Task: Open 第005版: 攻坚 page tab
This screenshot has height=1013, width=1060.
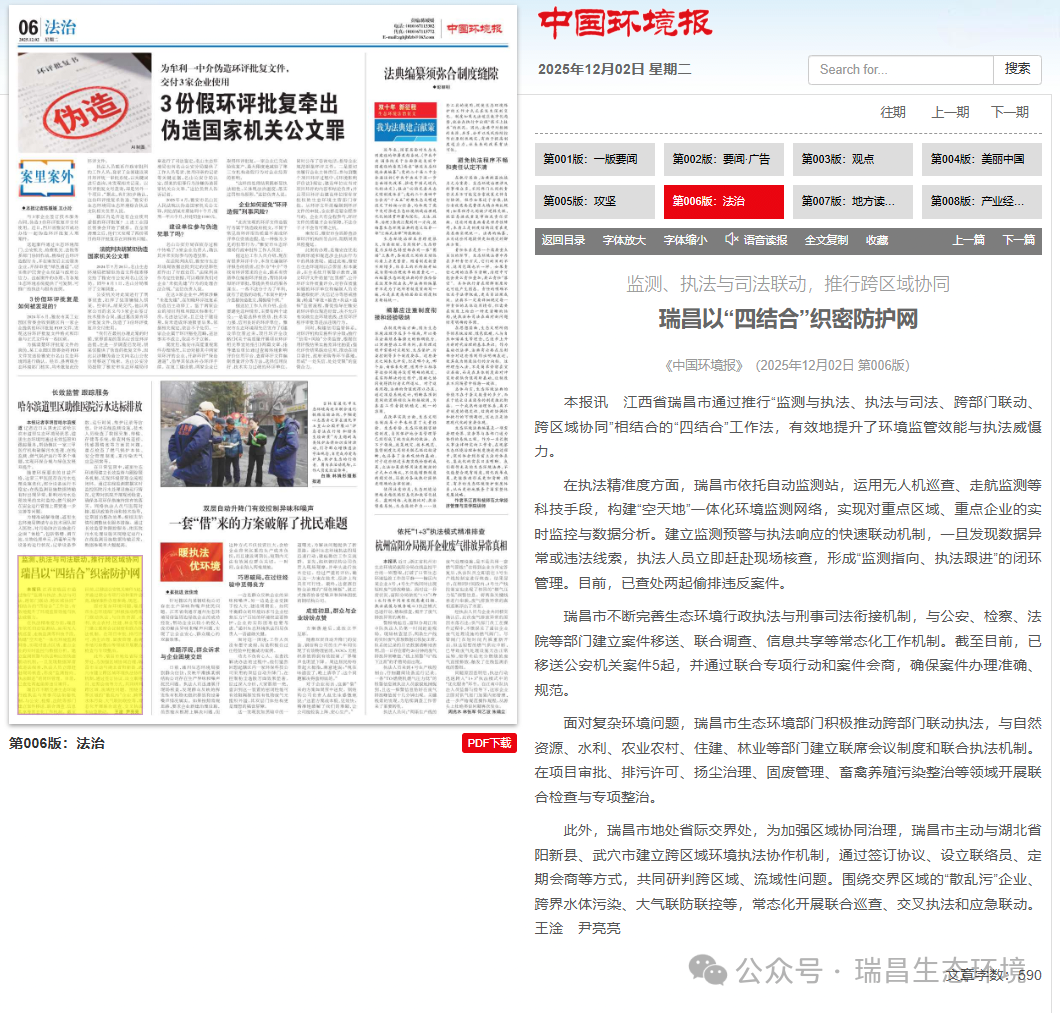Action: (x=594, y=202)
